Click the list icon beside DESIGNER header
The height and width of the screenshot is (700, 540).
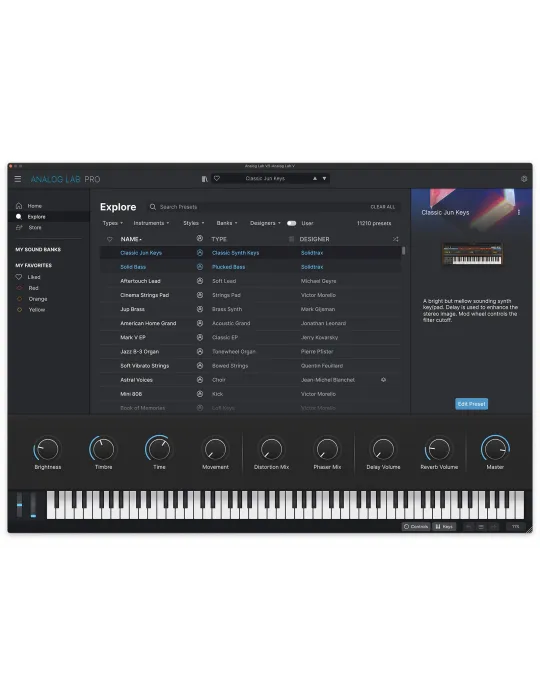(x=291, y=239)
